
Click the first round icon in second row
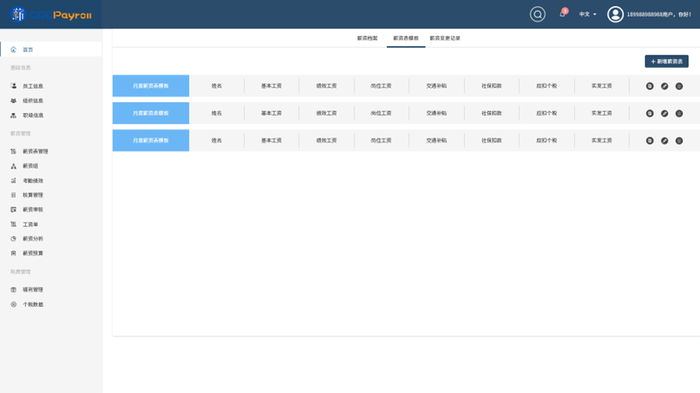pyautogui.click(x=650, y=113)
